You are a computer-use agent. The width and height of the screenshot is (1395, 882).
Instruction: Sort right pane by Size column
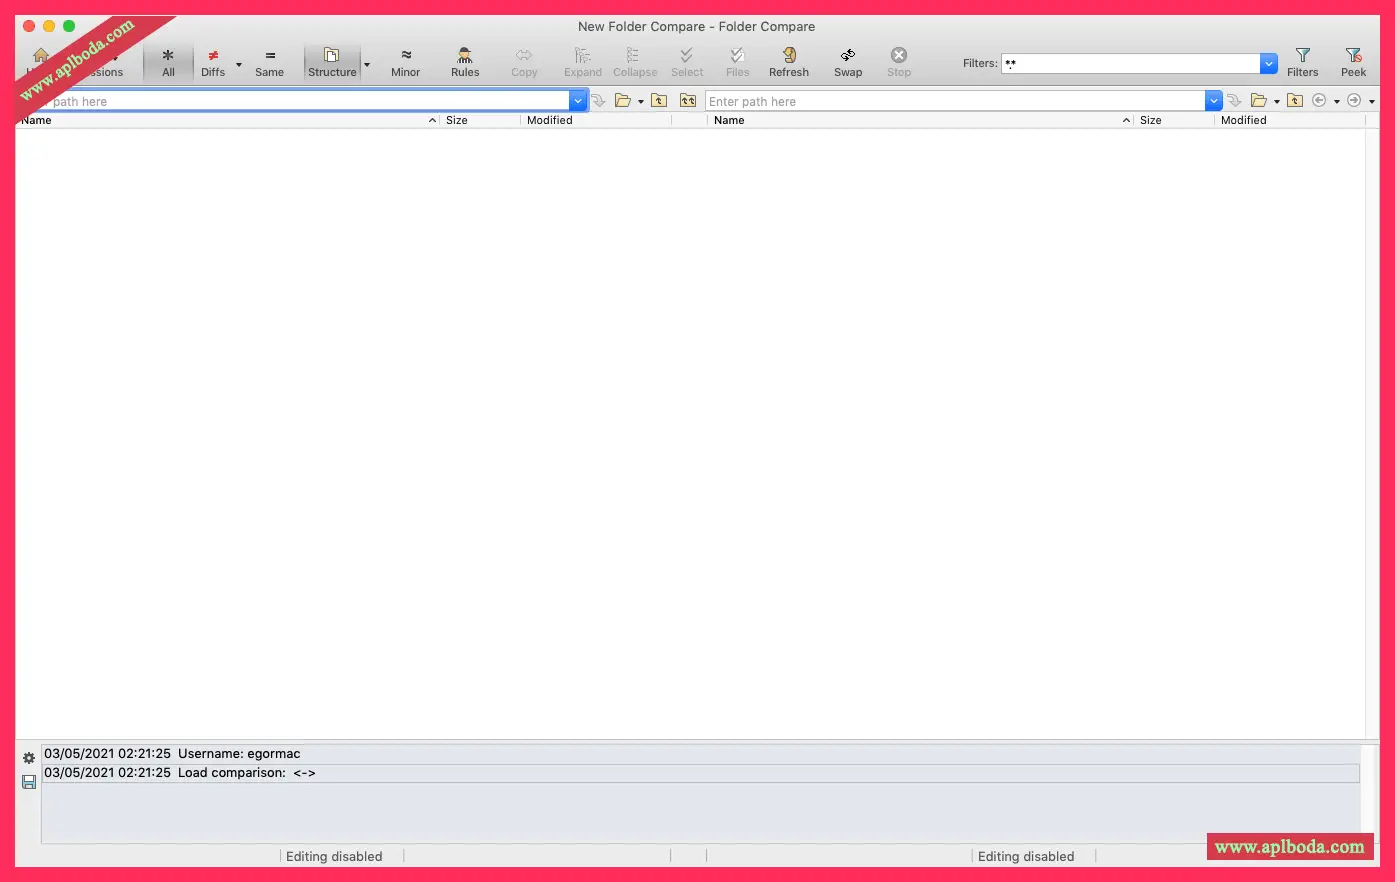1151,120
